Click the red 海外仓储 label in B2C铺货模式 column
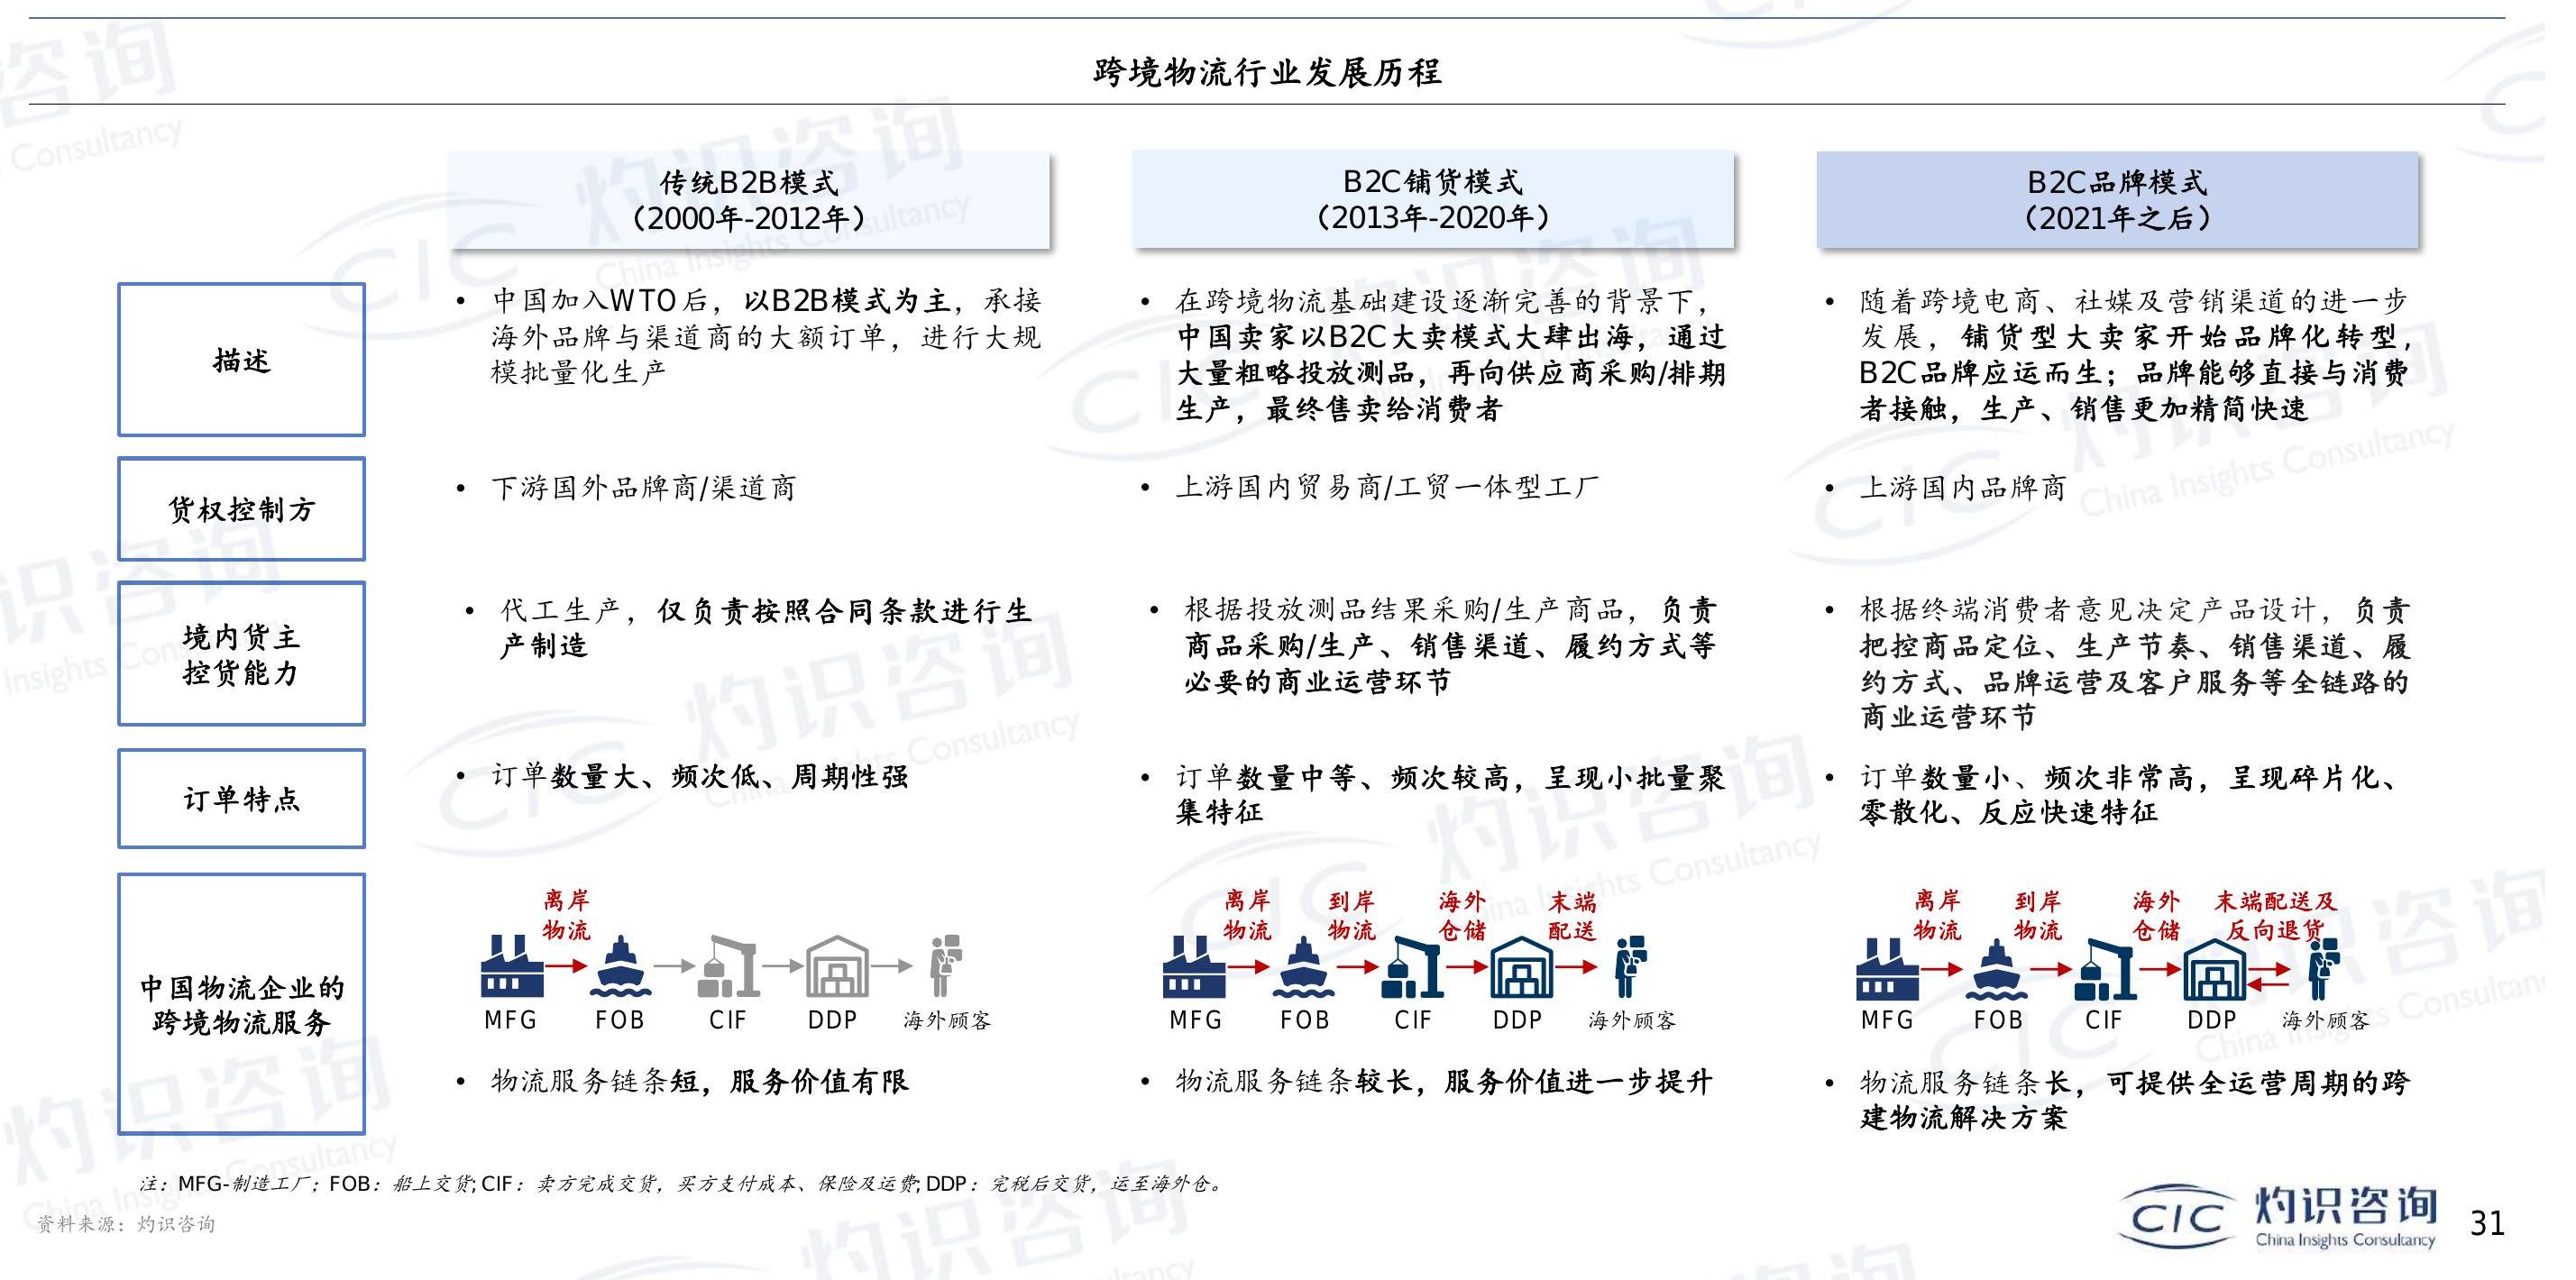Viewport: 2576px width, 1280px height. point(1462,916)
